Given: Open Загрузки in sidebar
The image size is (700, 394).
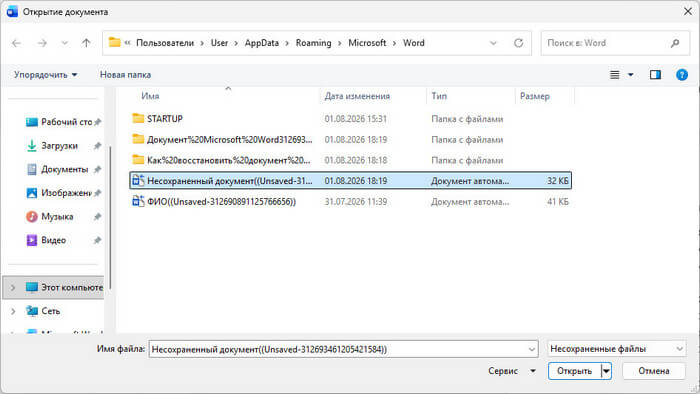Looking at the screenshot, I should click(60, 145).
